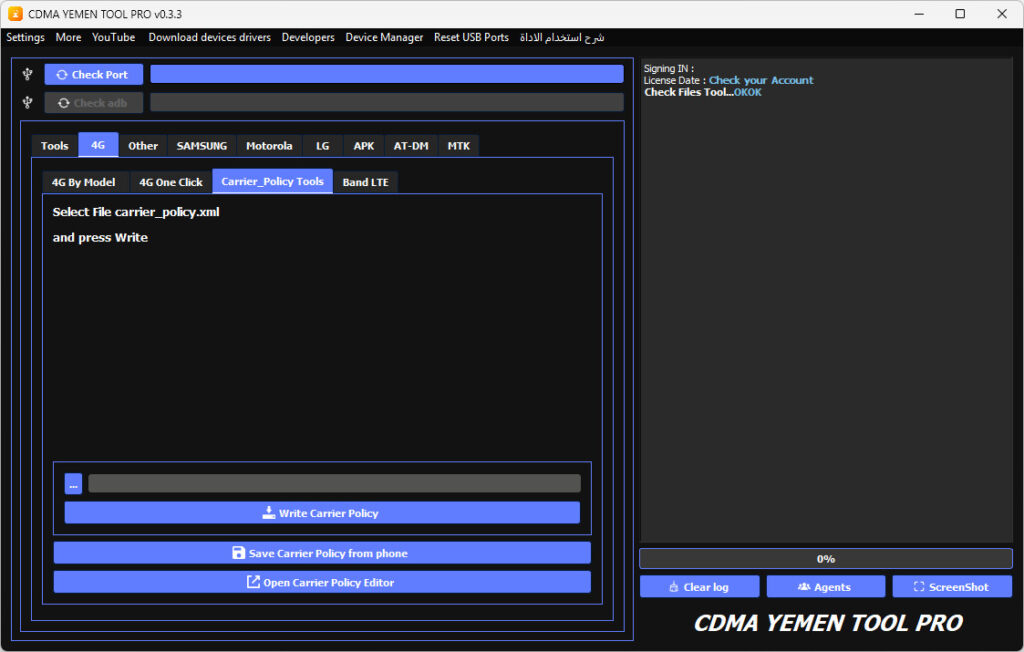Click Save Carrier Policy from phone
This screenshot has height=652, width=1024.
321,553
